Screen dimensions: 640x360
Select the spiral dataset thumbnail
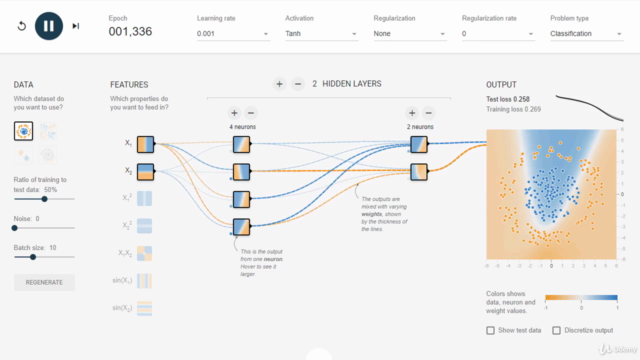pos(48,155)
